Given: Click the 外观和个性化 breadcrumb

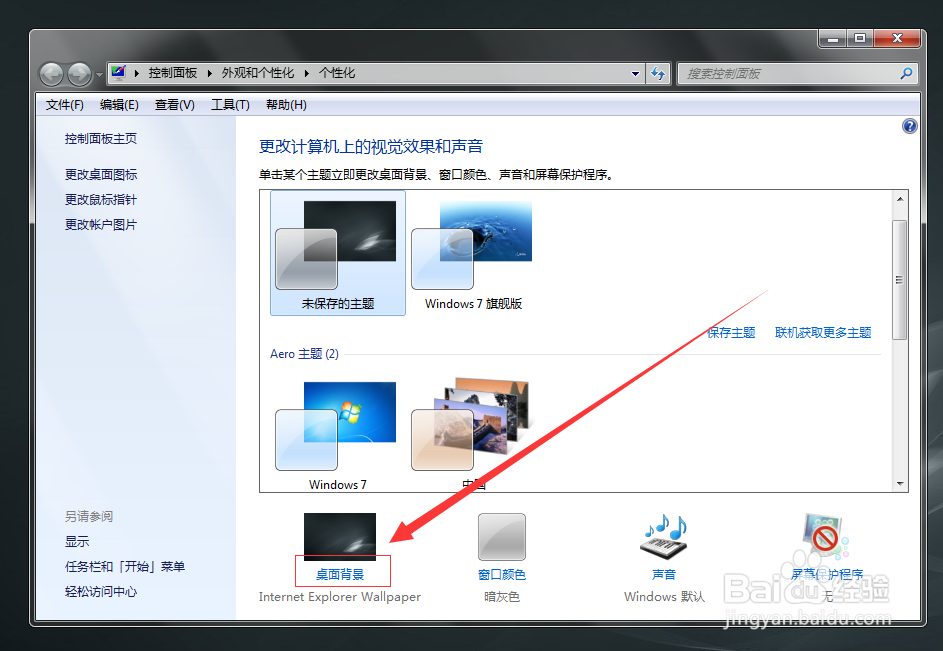Looking at the screenshot, I should (x=257, y=73).
